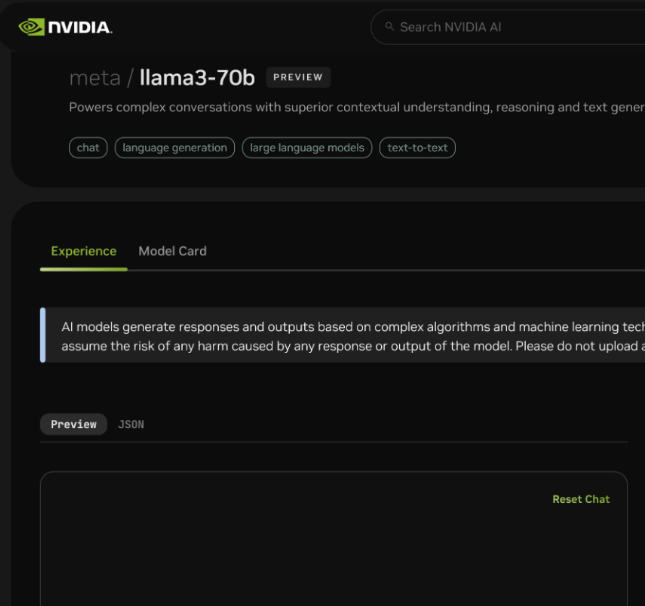Click Reset Chat
This screenshot has height=606, width=645.
(x=581, y=499)
